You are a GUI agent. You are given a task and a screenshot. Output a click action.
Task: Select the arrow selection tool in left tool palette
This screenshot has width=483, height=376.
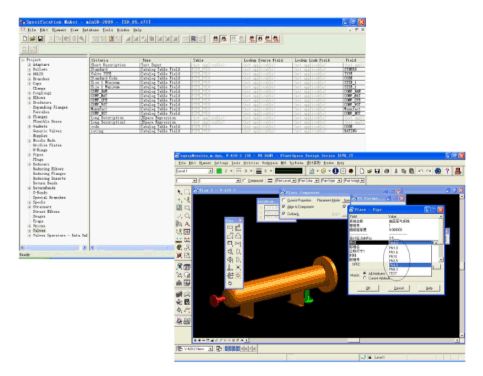tap(179, 192)
